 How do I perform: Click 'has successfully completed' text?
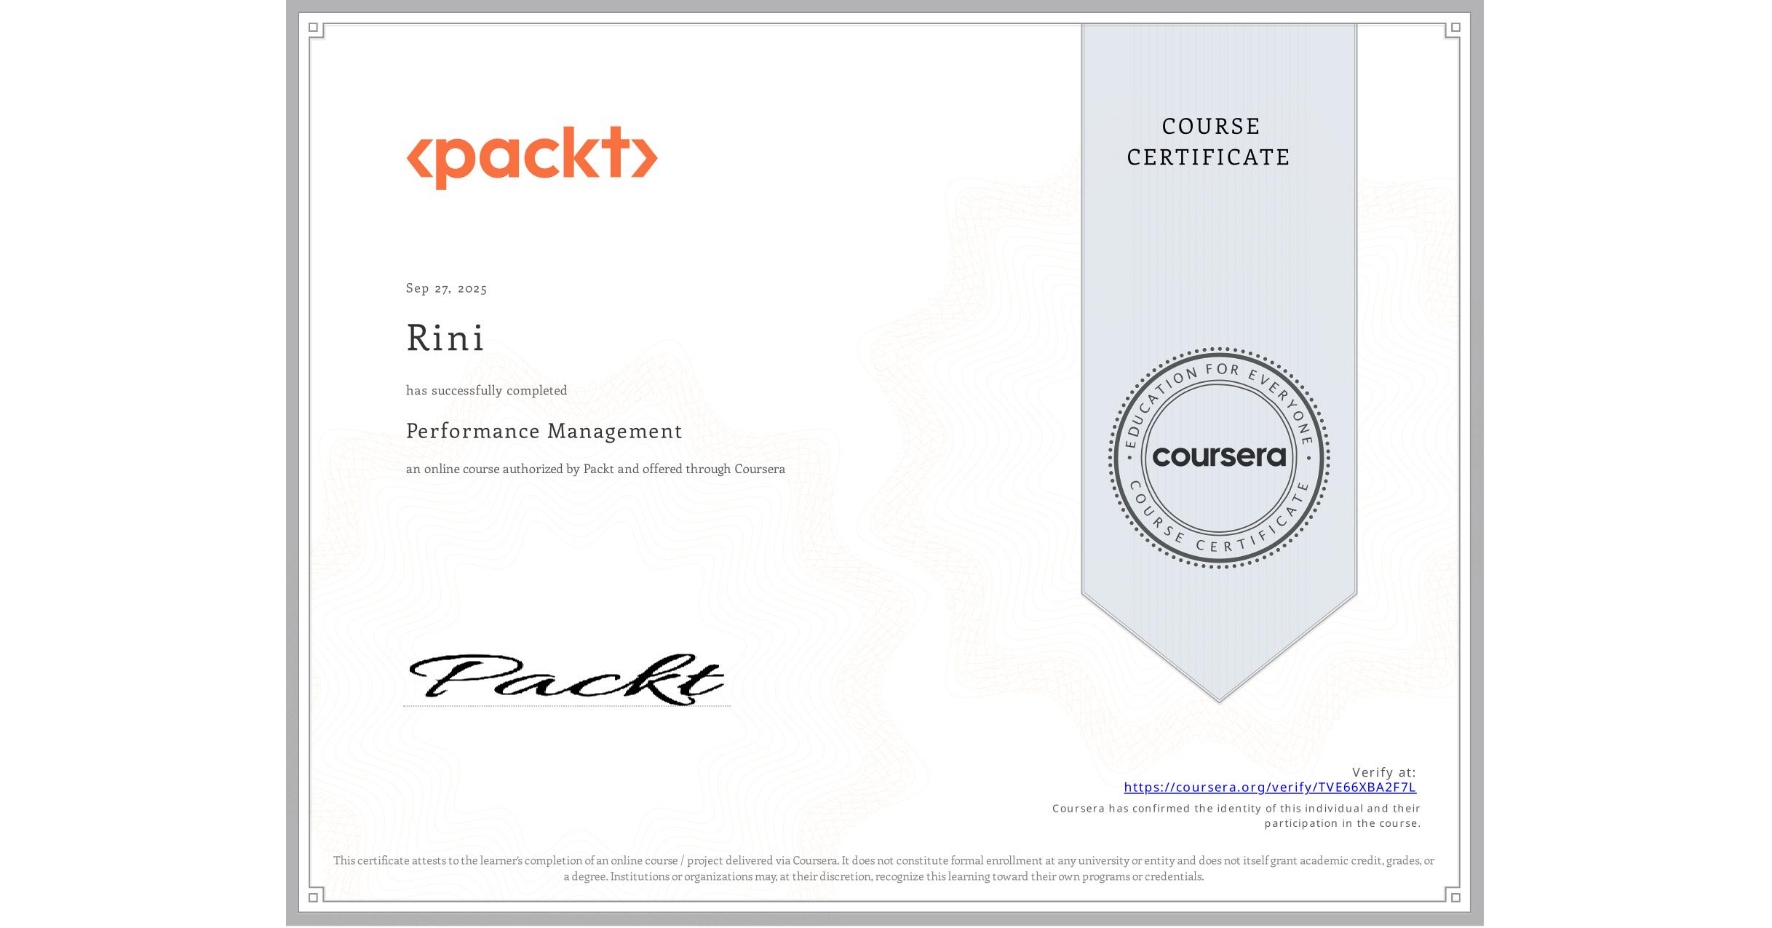coord(486,390)
